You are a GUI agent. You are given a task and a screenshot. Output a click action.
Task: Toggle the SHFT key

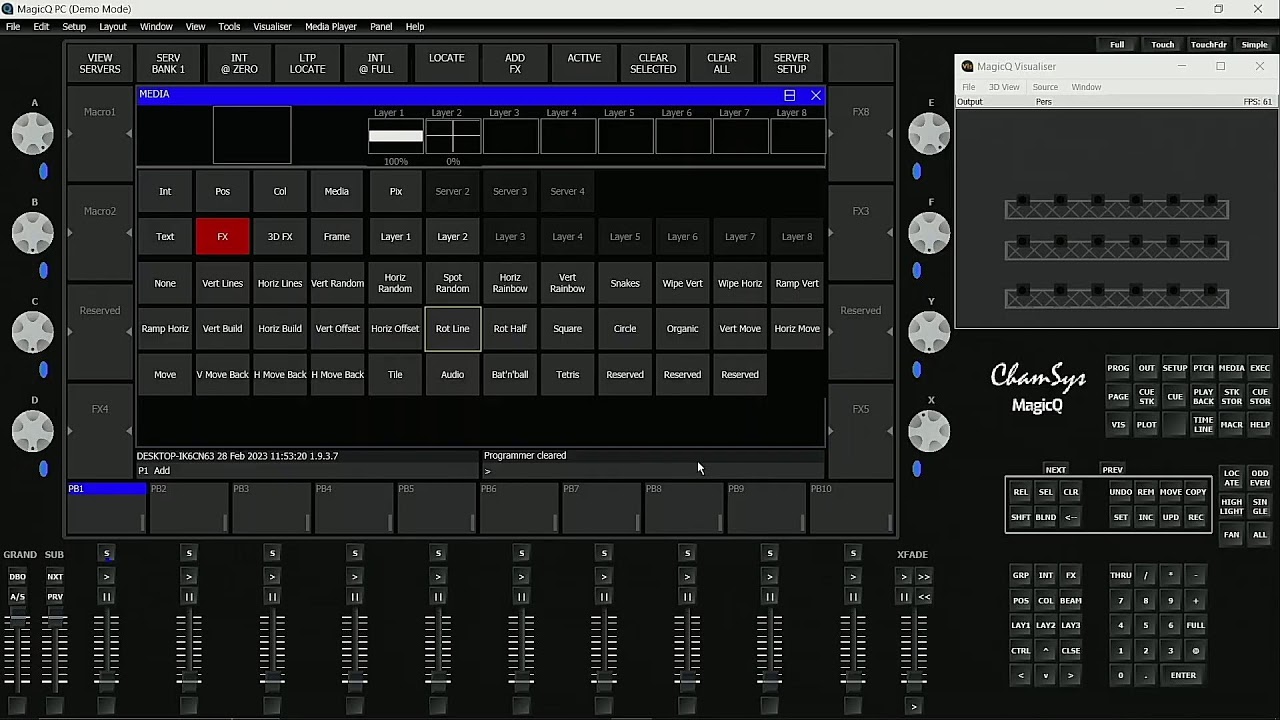pos(1021,517)
